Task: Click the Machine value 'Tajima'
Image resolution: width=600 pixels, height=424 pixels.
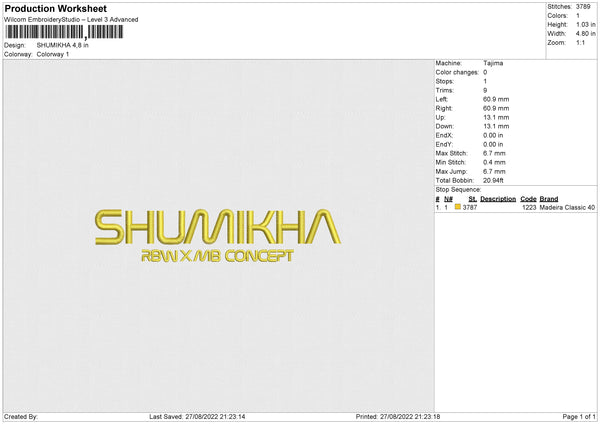Action: pyautogui.click(x=493, y=63)
